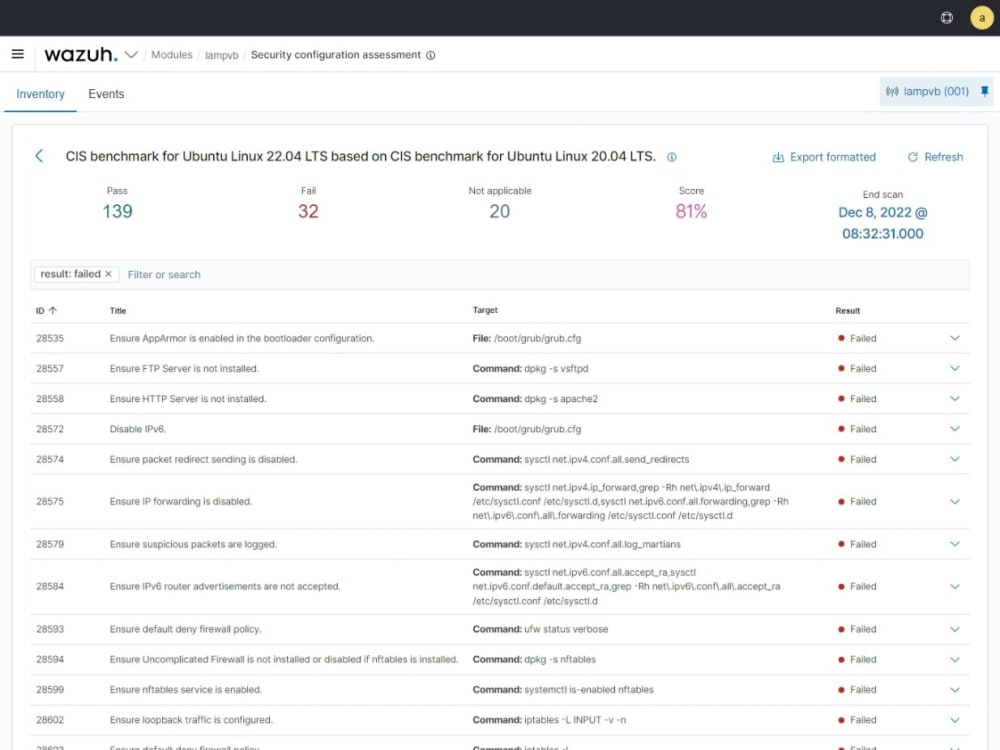The image size is (1000, 750).
Task: Click the agent signal icon before lampvb (001)
Action: click(x=894, y=91)
